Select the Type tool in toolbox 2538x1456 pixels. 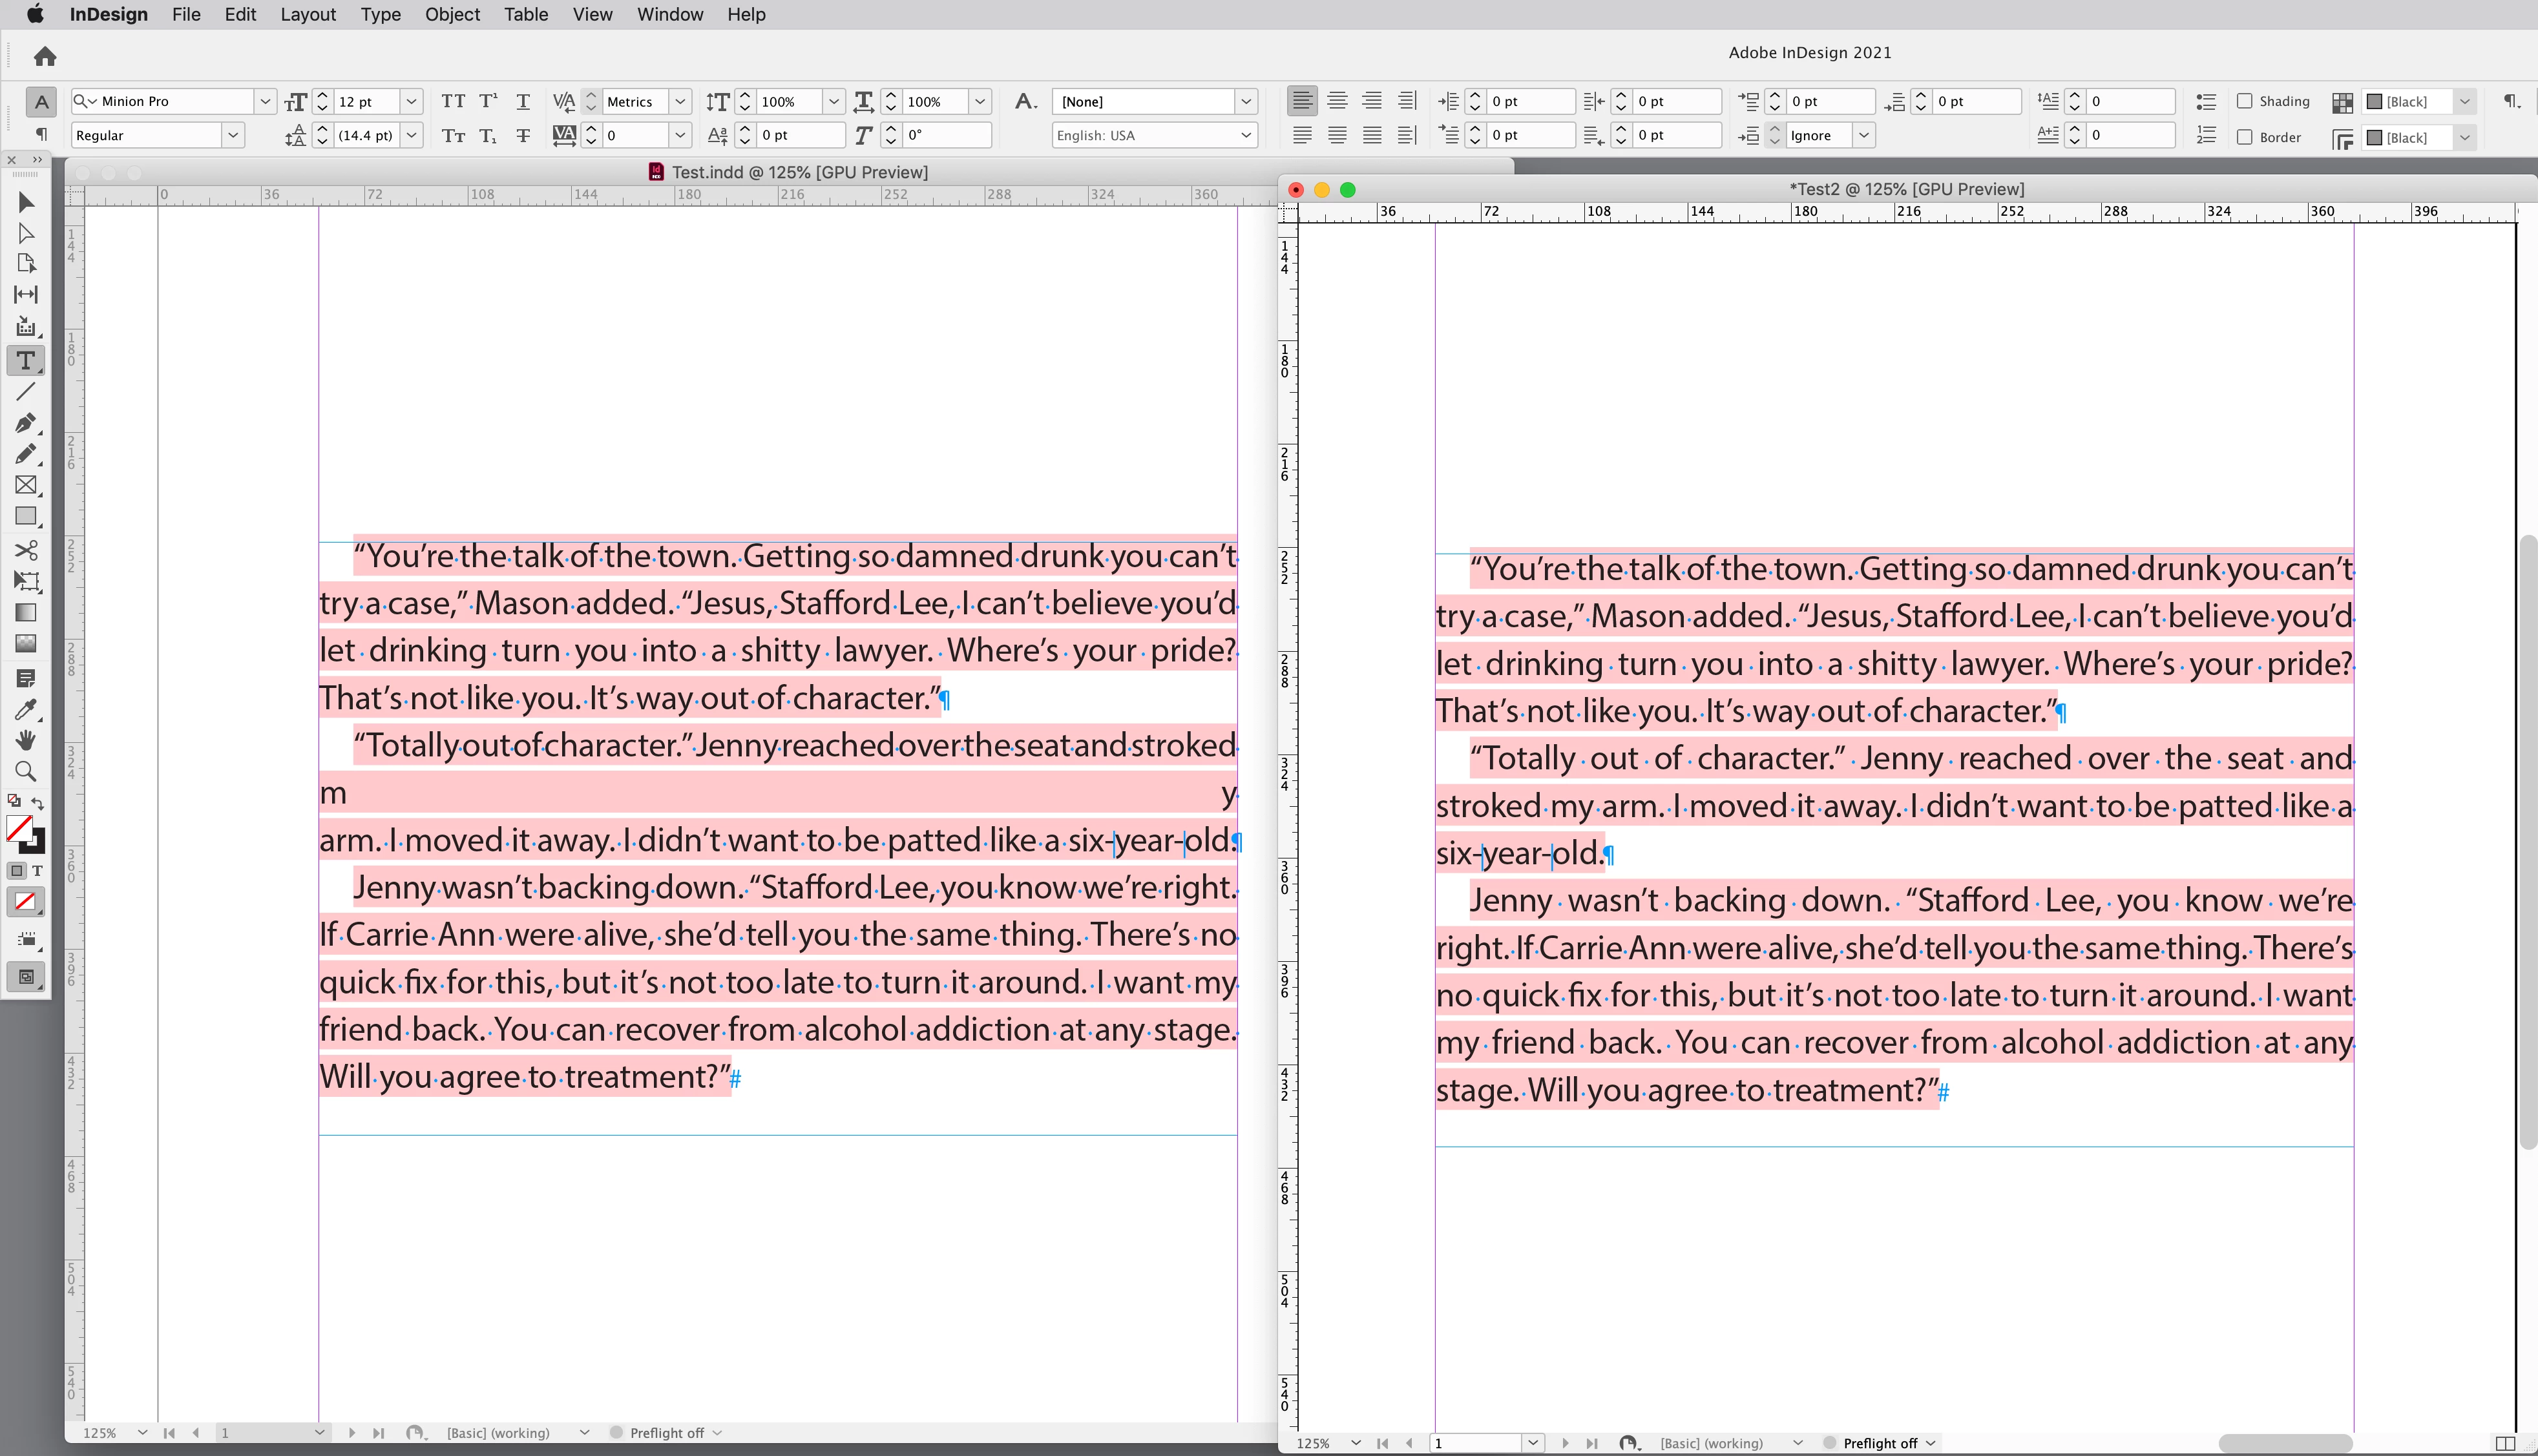coord(26,361)
